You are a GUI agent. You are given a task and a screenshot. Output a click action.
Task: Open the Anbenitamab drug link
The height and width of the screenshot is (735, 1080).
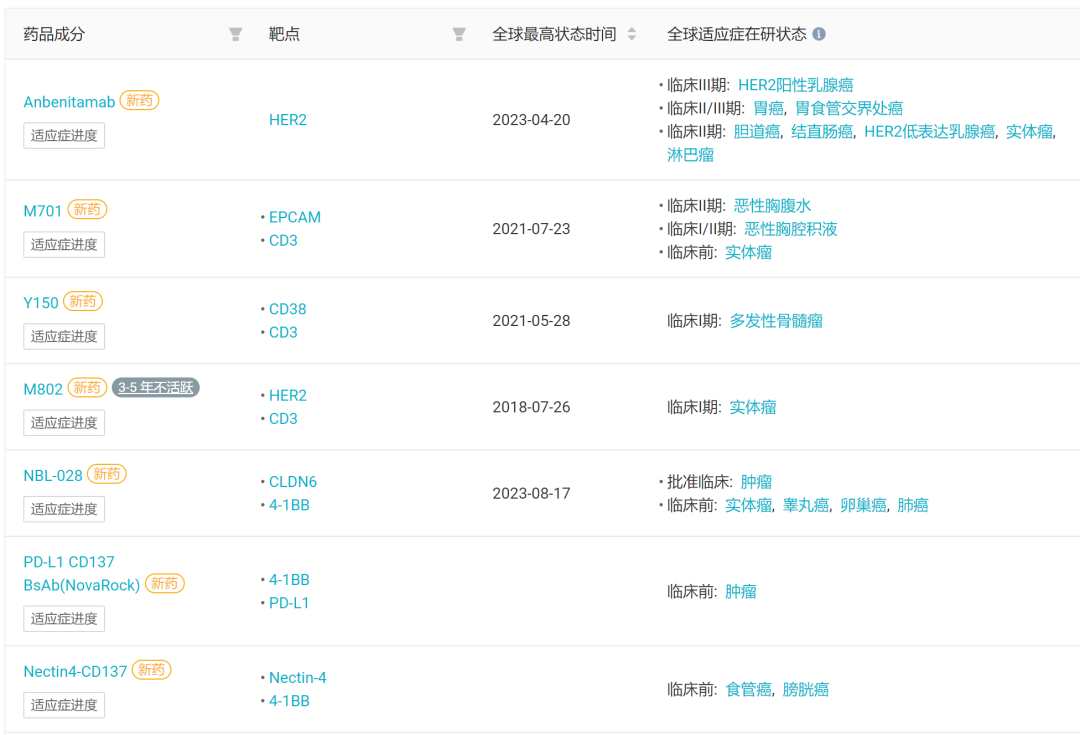pos(69,102)
